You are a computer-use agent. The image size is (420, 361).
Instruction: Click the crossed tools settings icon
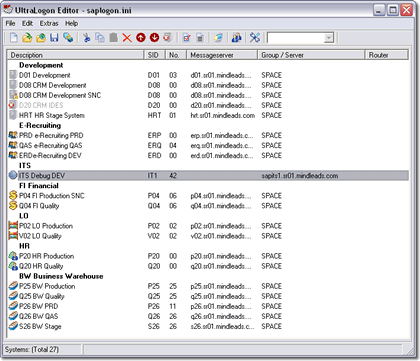coord(255,38)
